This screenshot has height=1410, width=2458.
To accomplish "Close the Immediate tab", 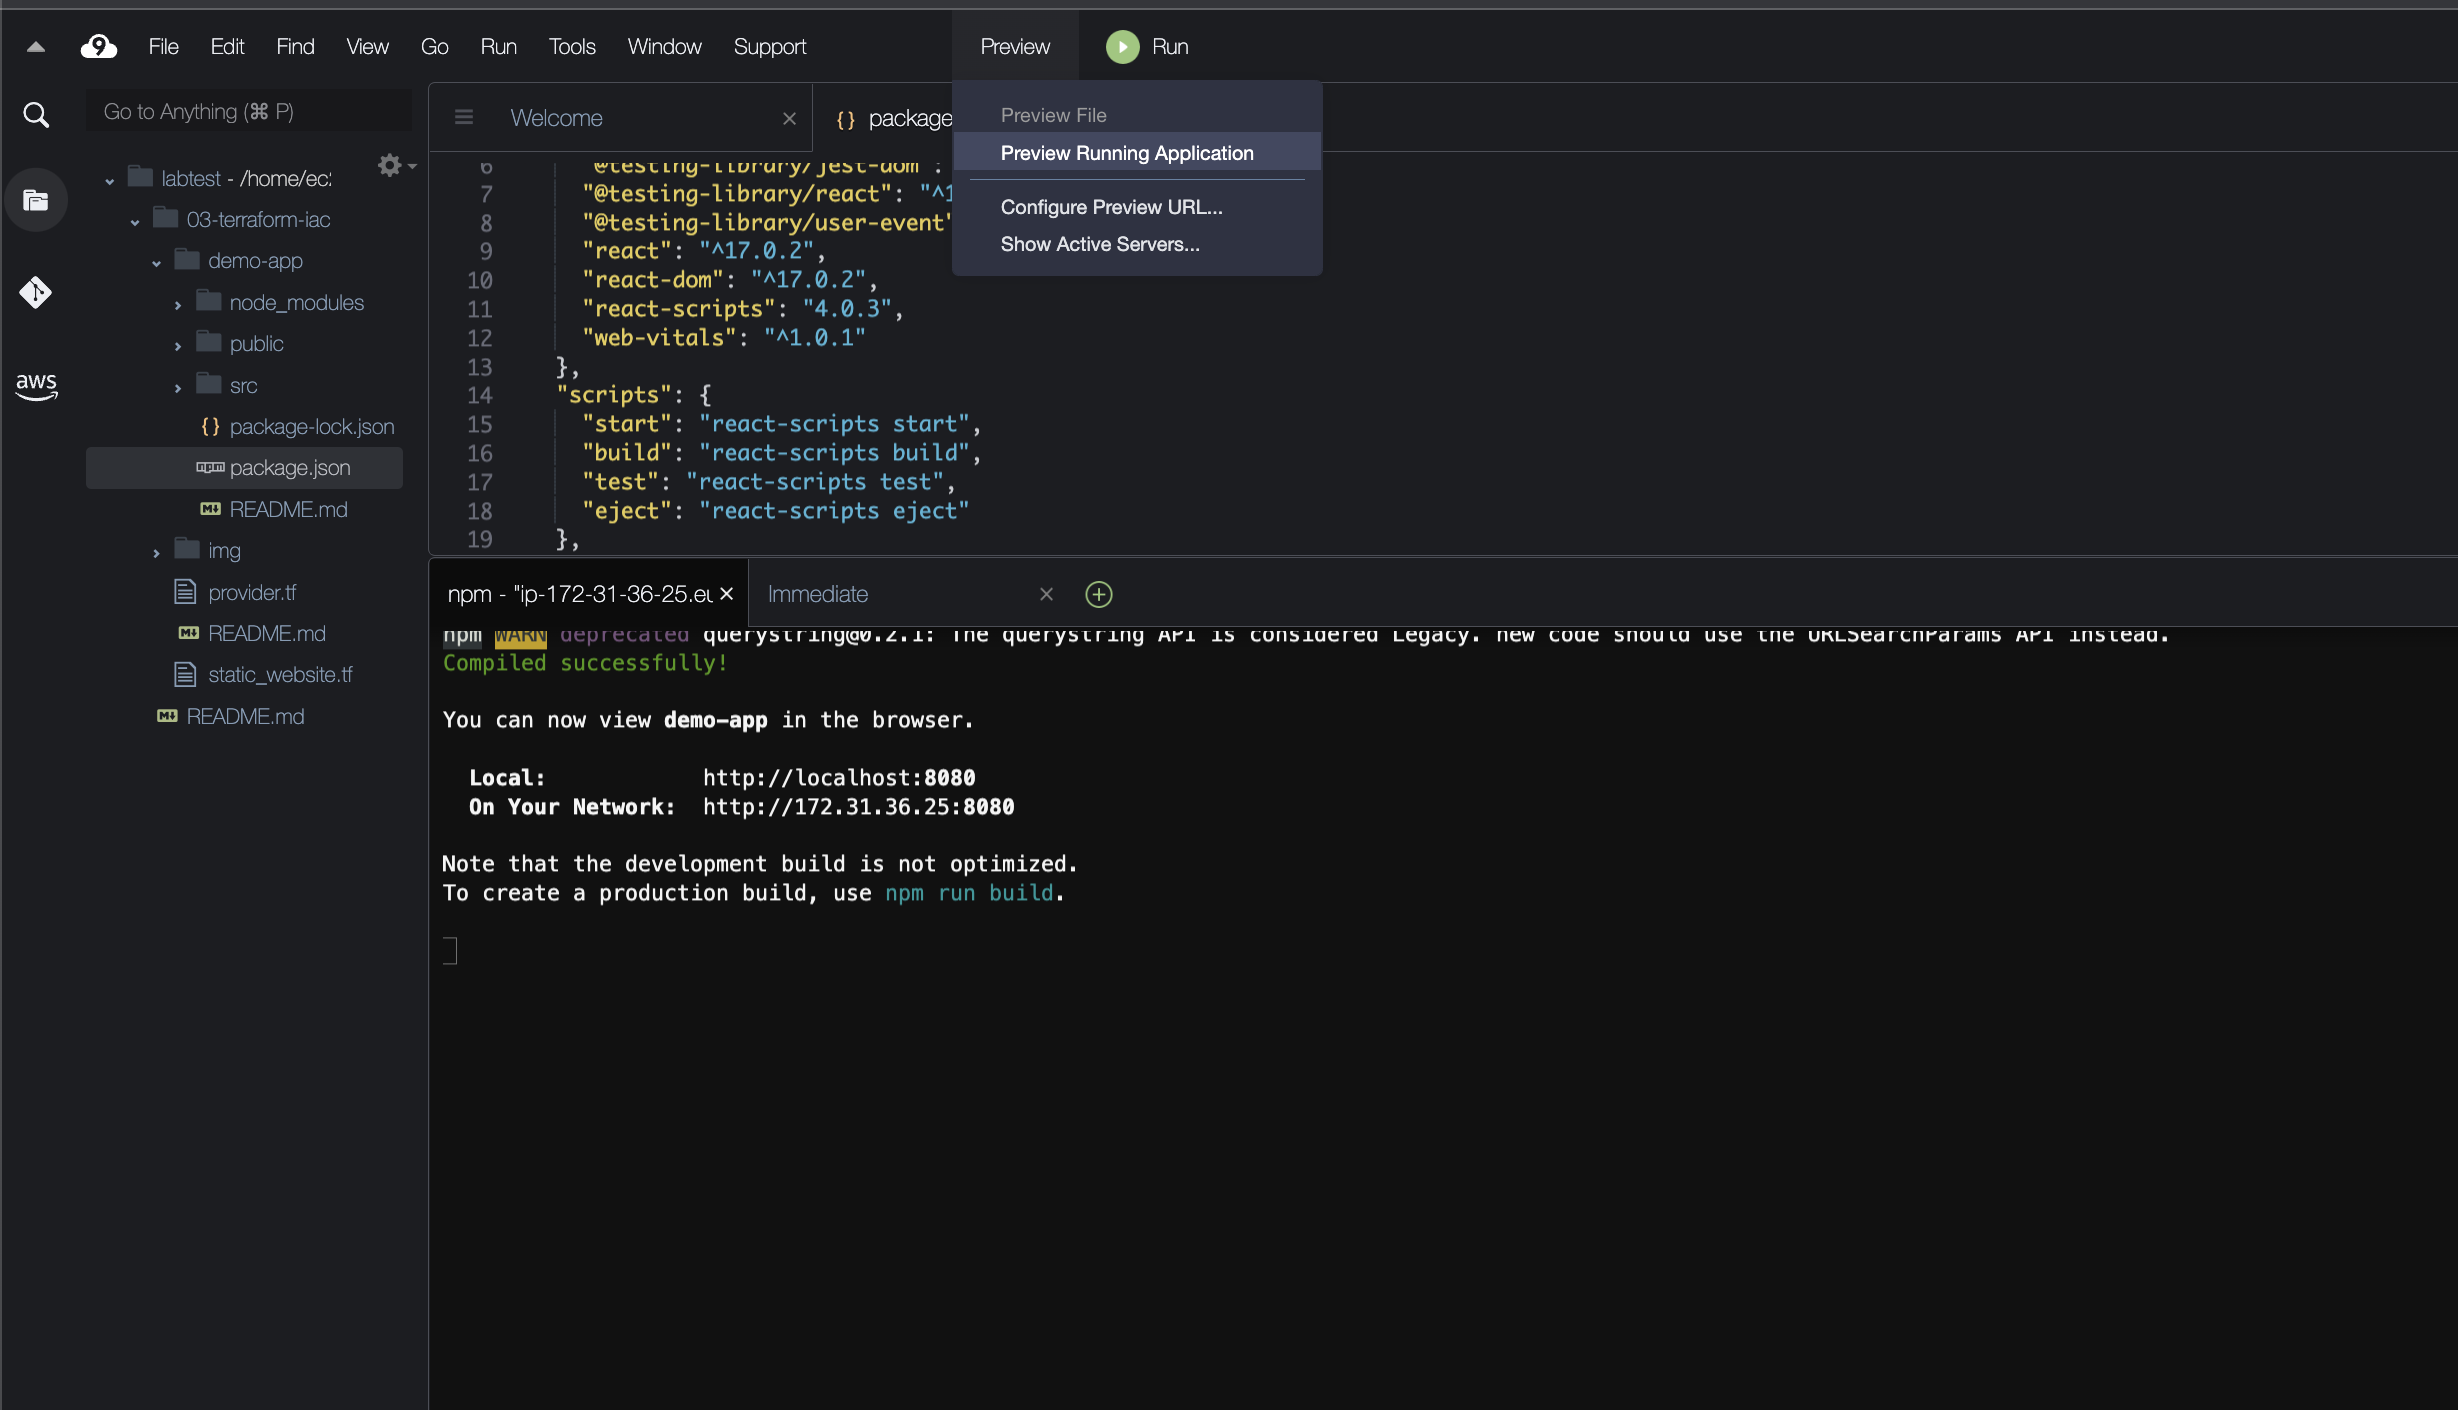I will tap(1046, 594).
